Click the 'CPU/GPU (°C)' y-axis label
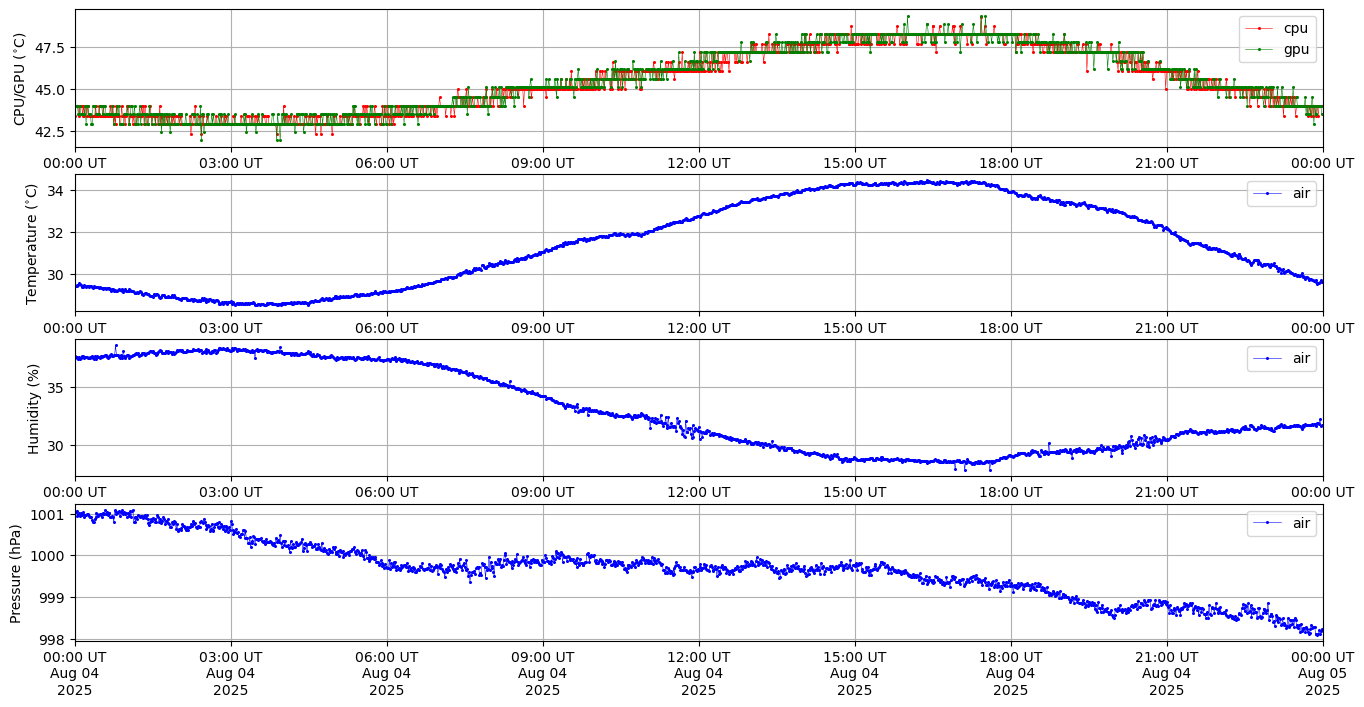Image resolution: width=1364 pixels, height=707 pixels. click(x=19, y=79)
